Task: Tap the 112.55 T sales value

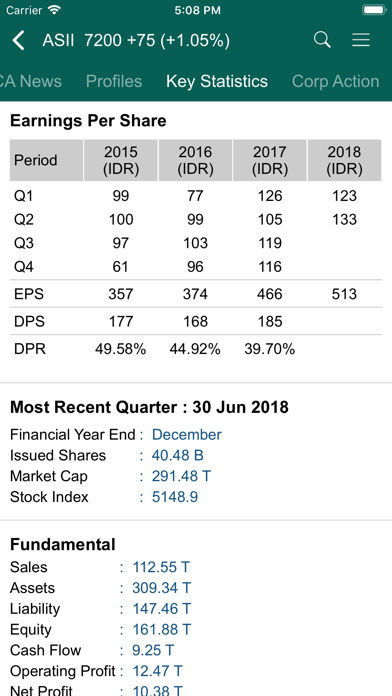Action: (161, 567)
